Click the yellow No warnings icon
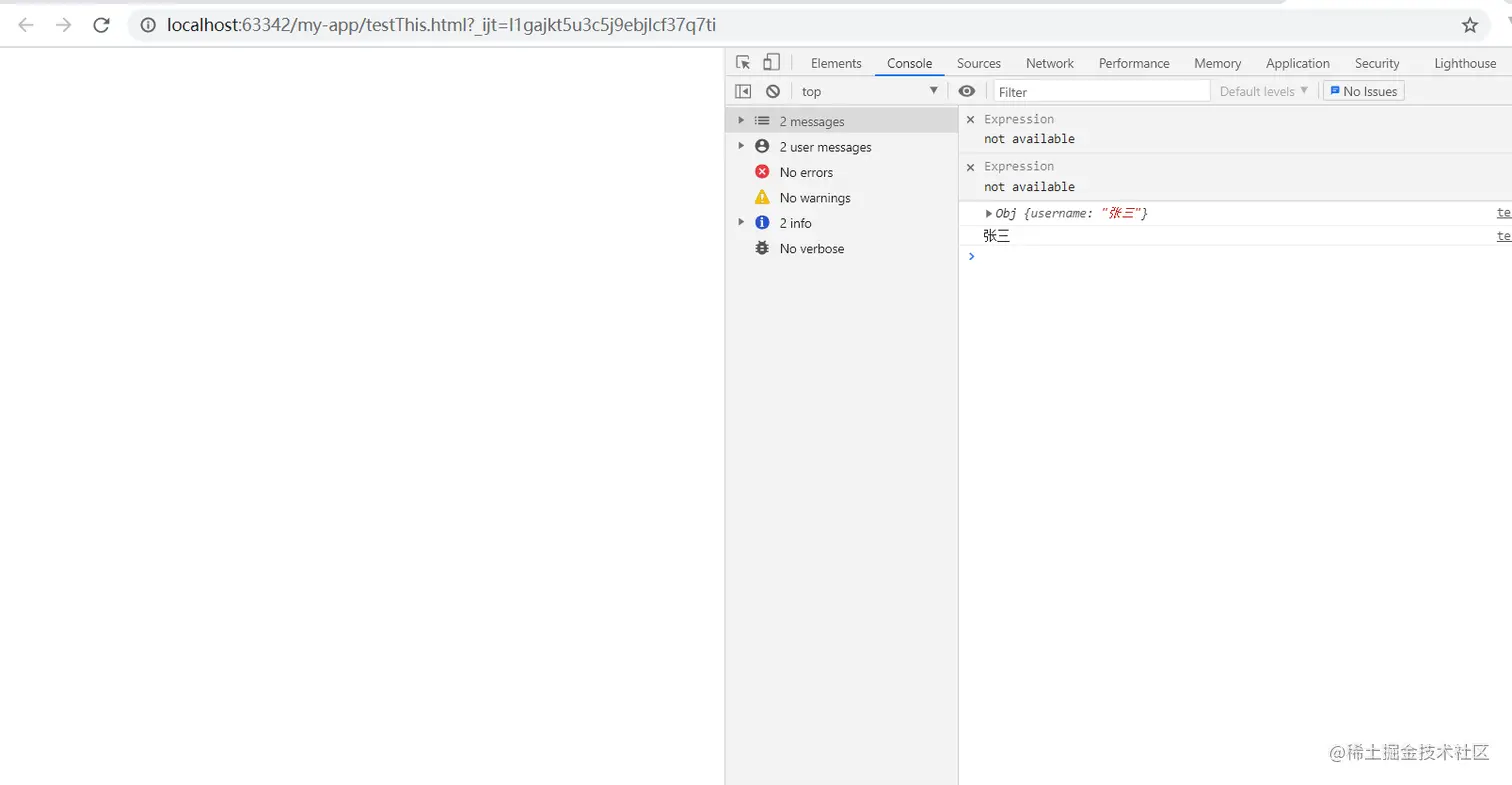 coord(762,197)
